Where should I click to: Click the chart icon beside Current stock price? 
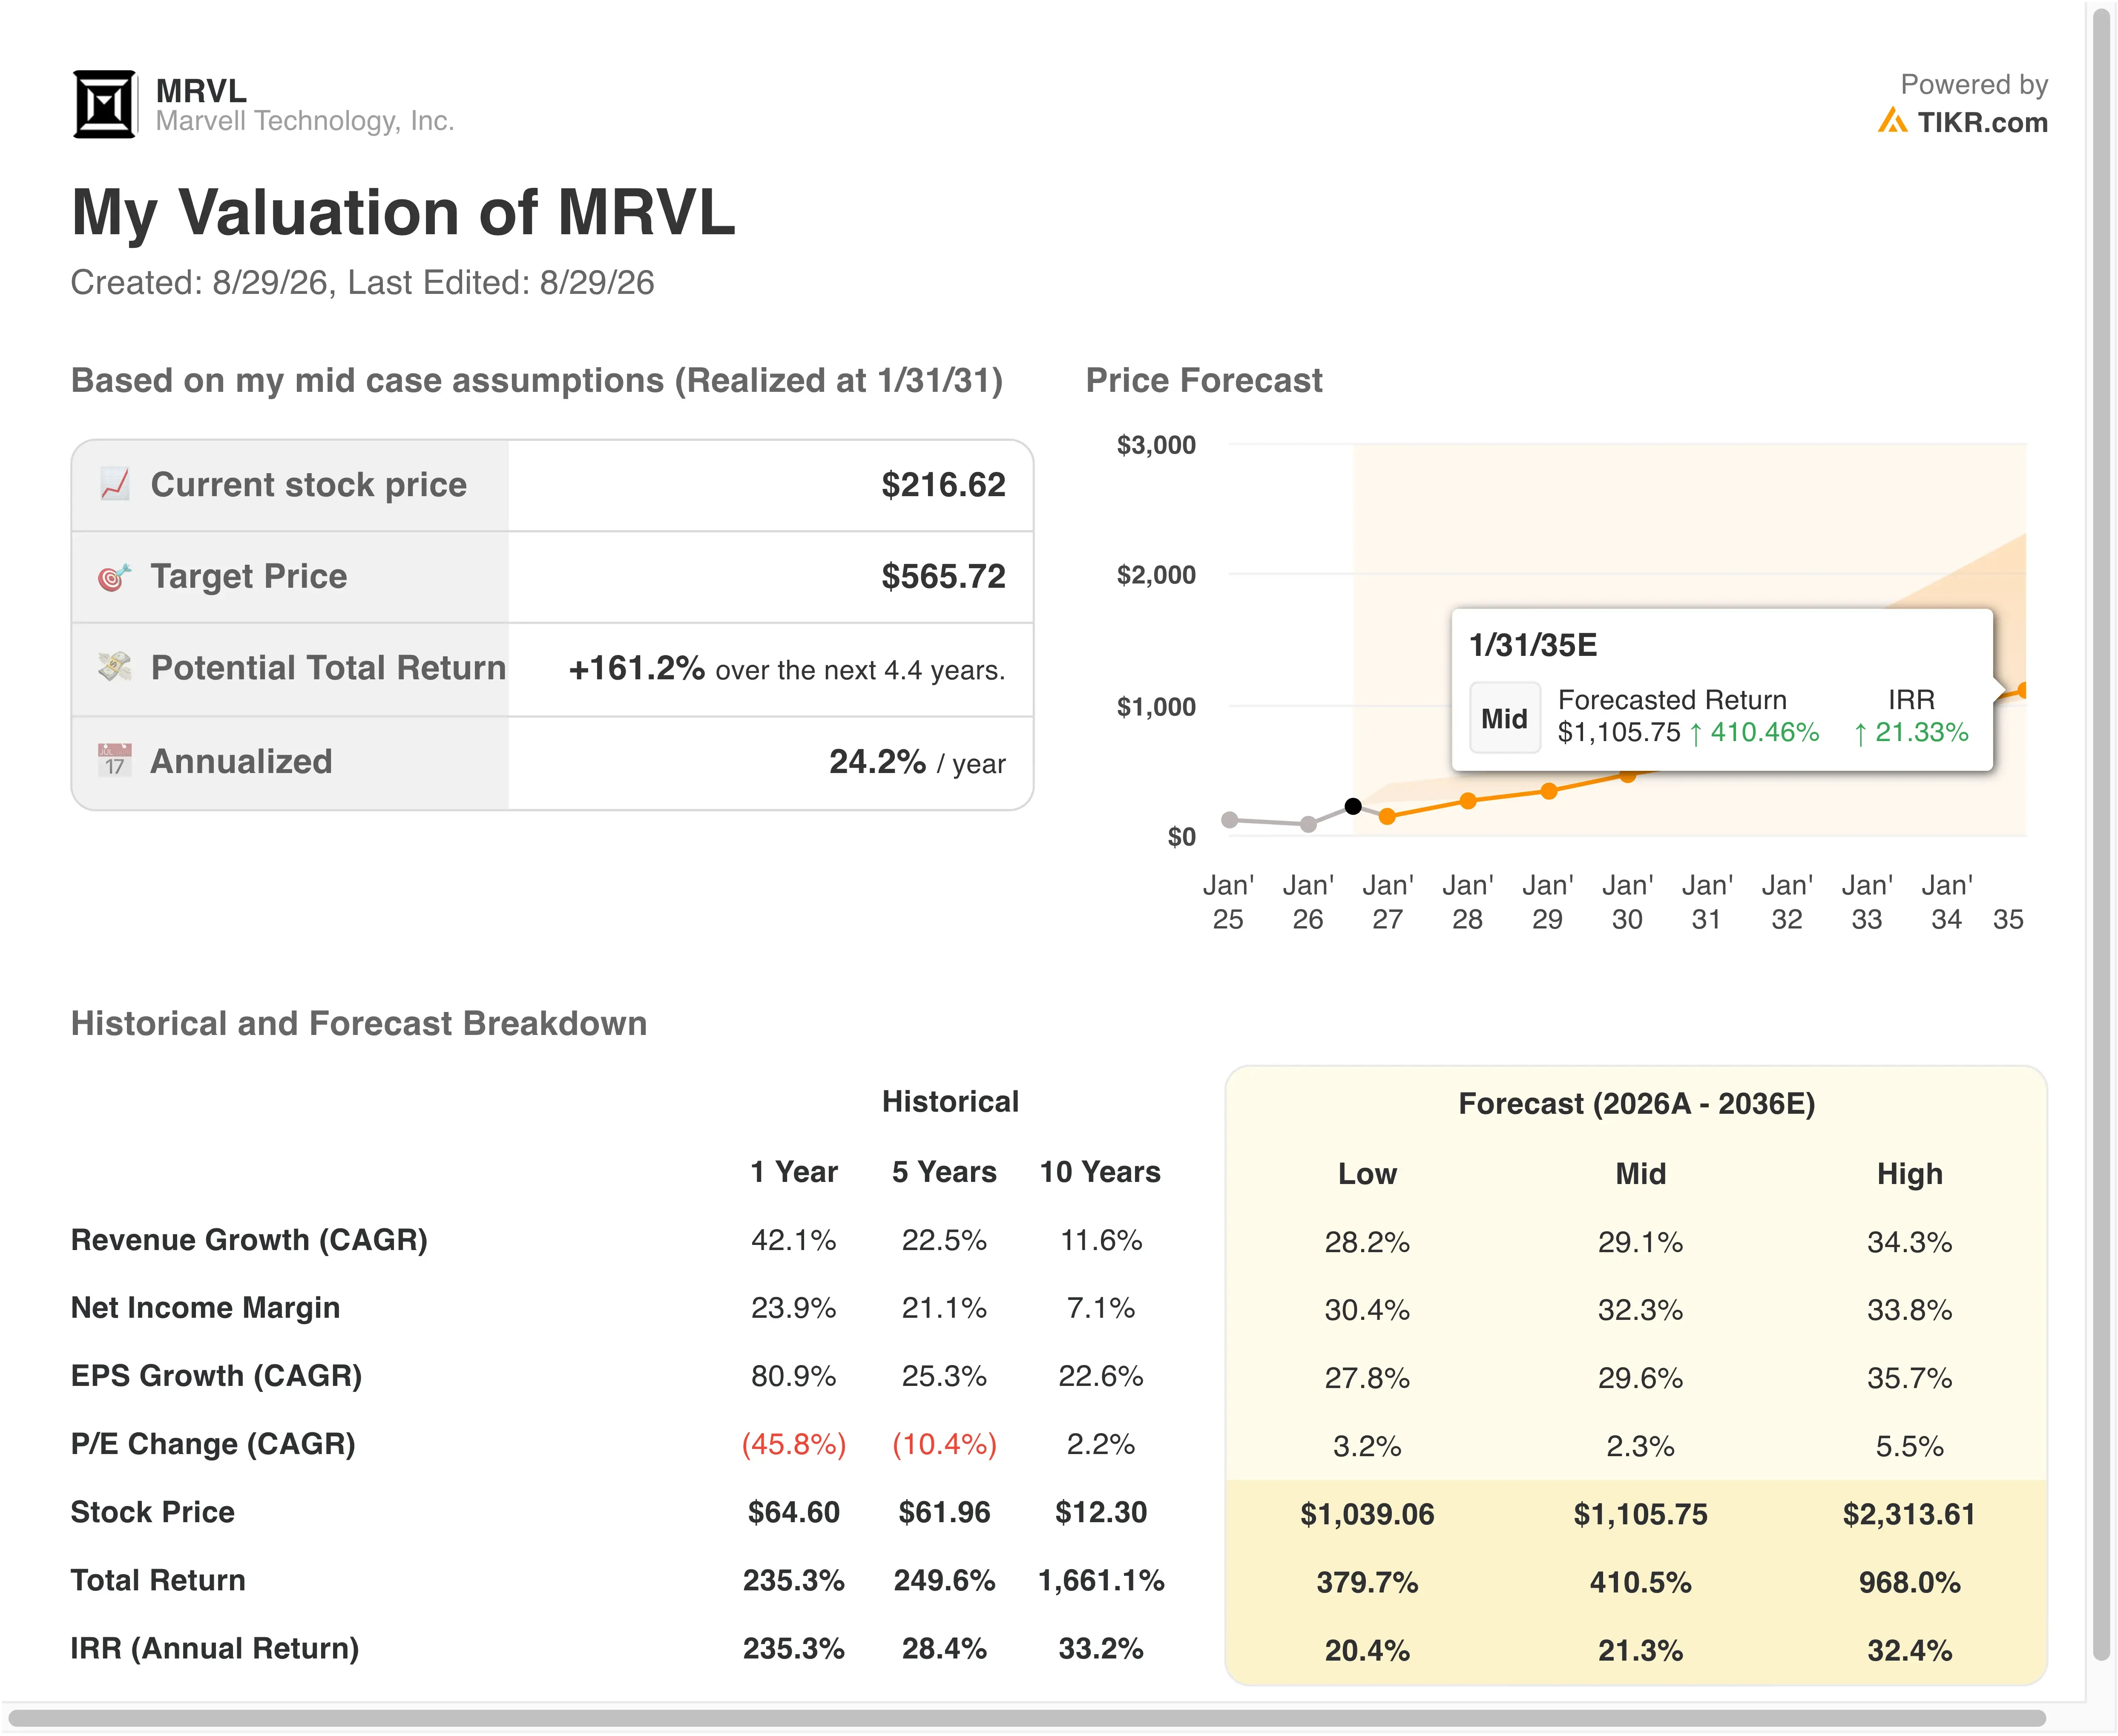point(115,484)
